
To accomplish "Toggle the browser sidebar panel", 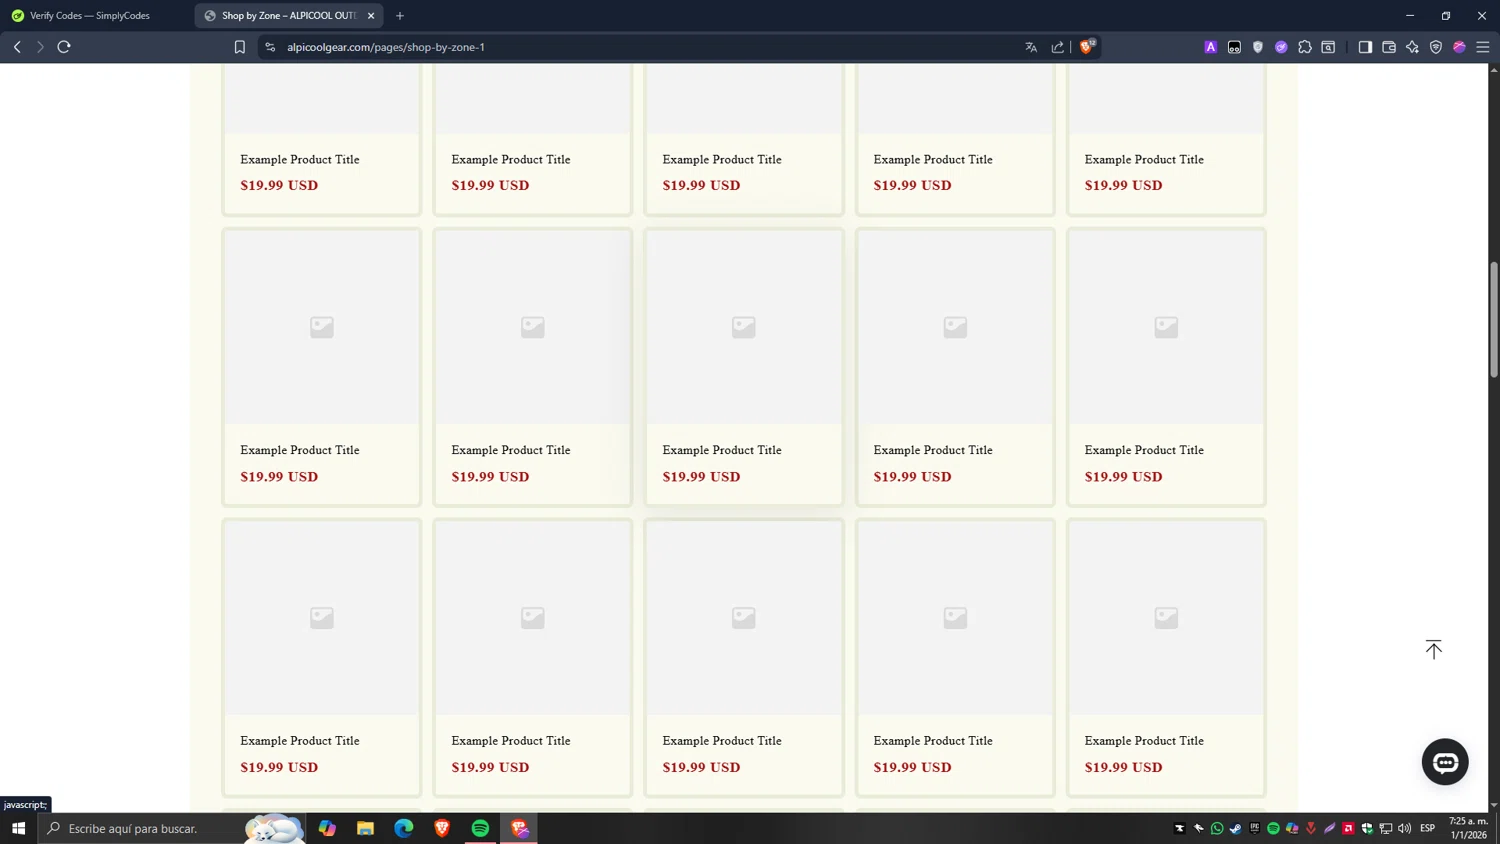I will pyautogui.click(x=1365, y=47).
